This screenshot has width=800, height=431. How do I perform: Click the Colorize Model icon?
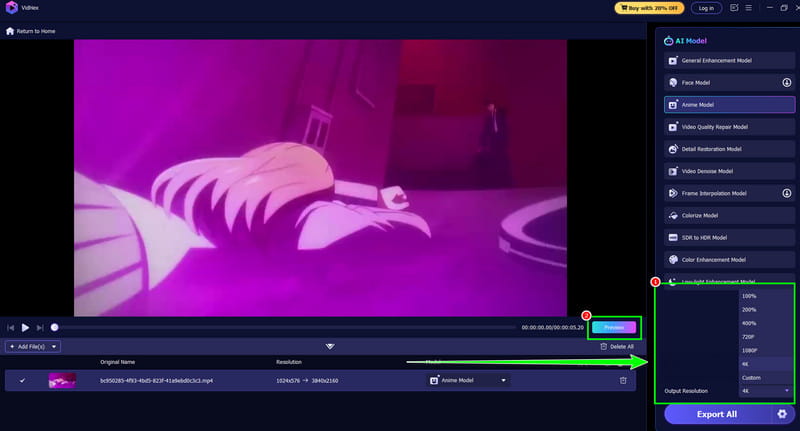[673, 216]
